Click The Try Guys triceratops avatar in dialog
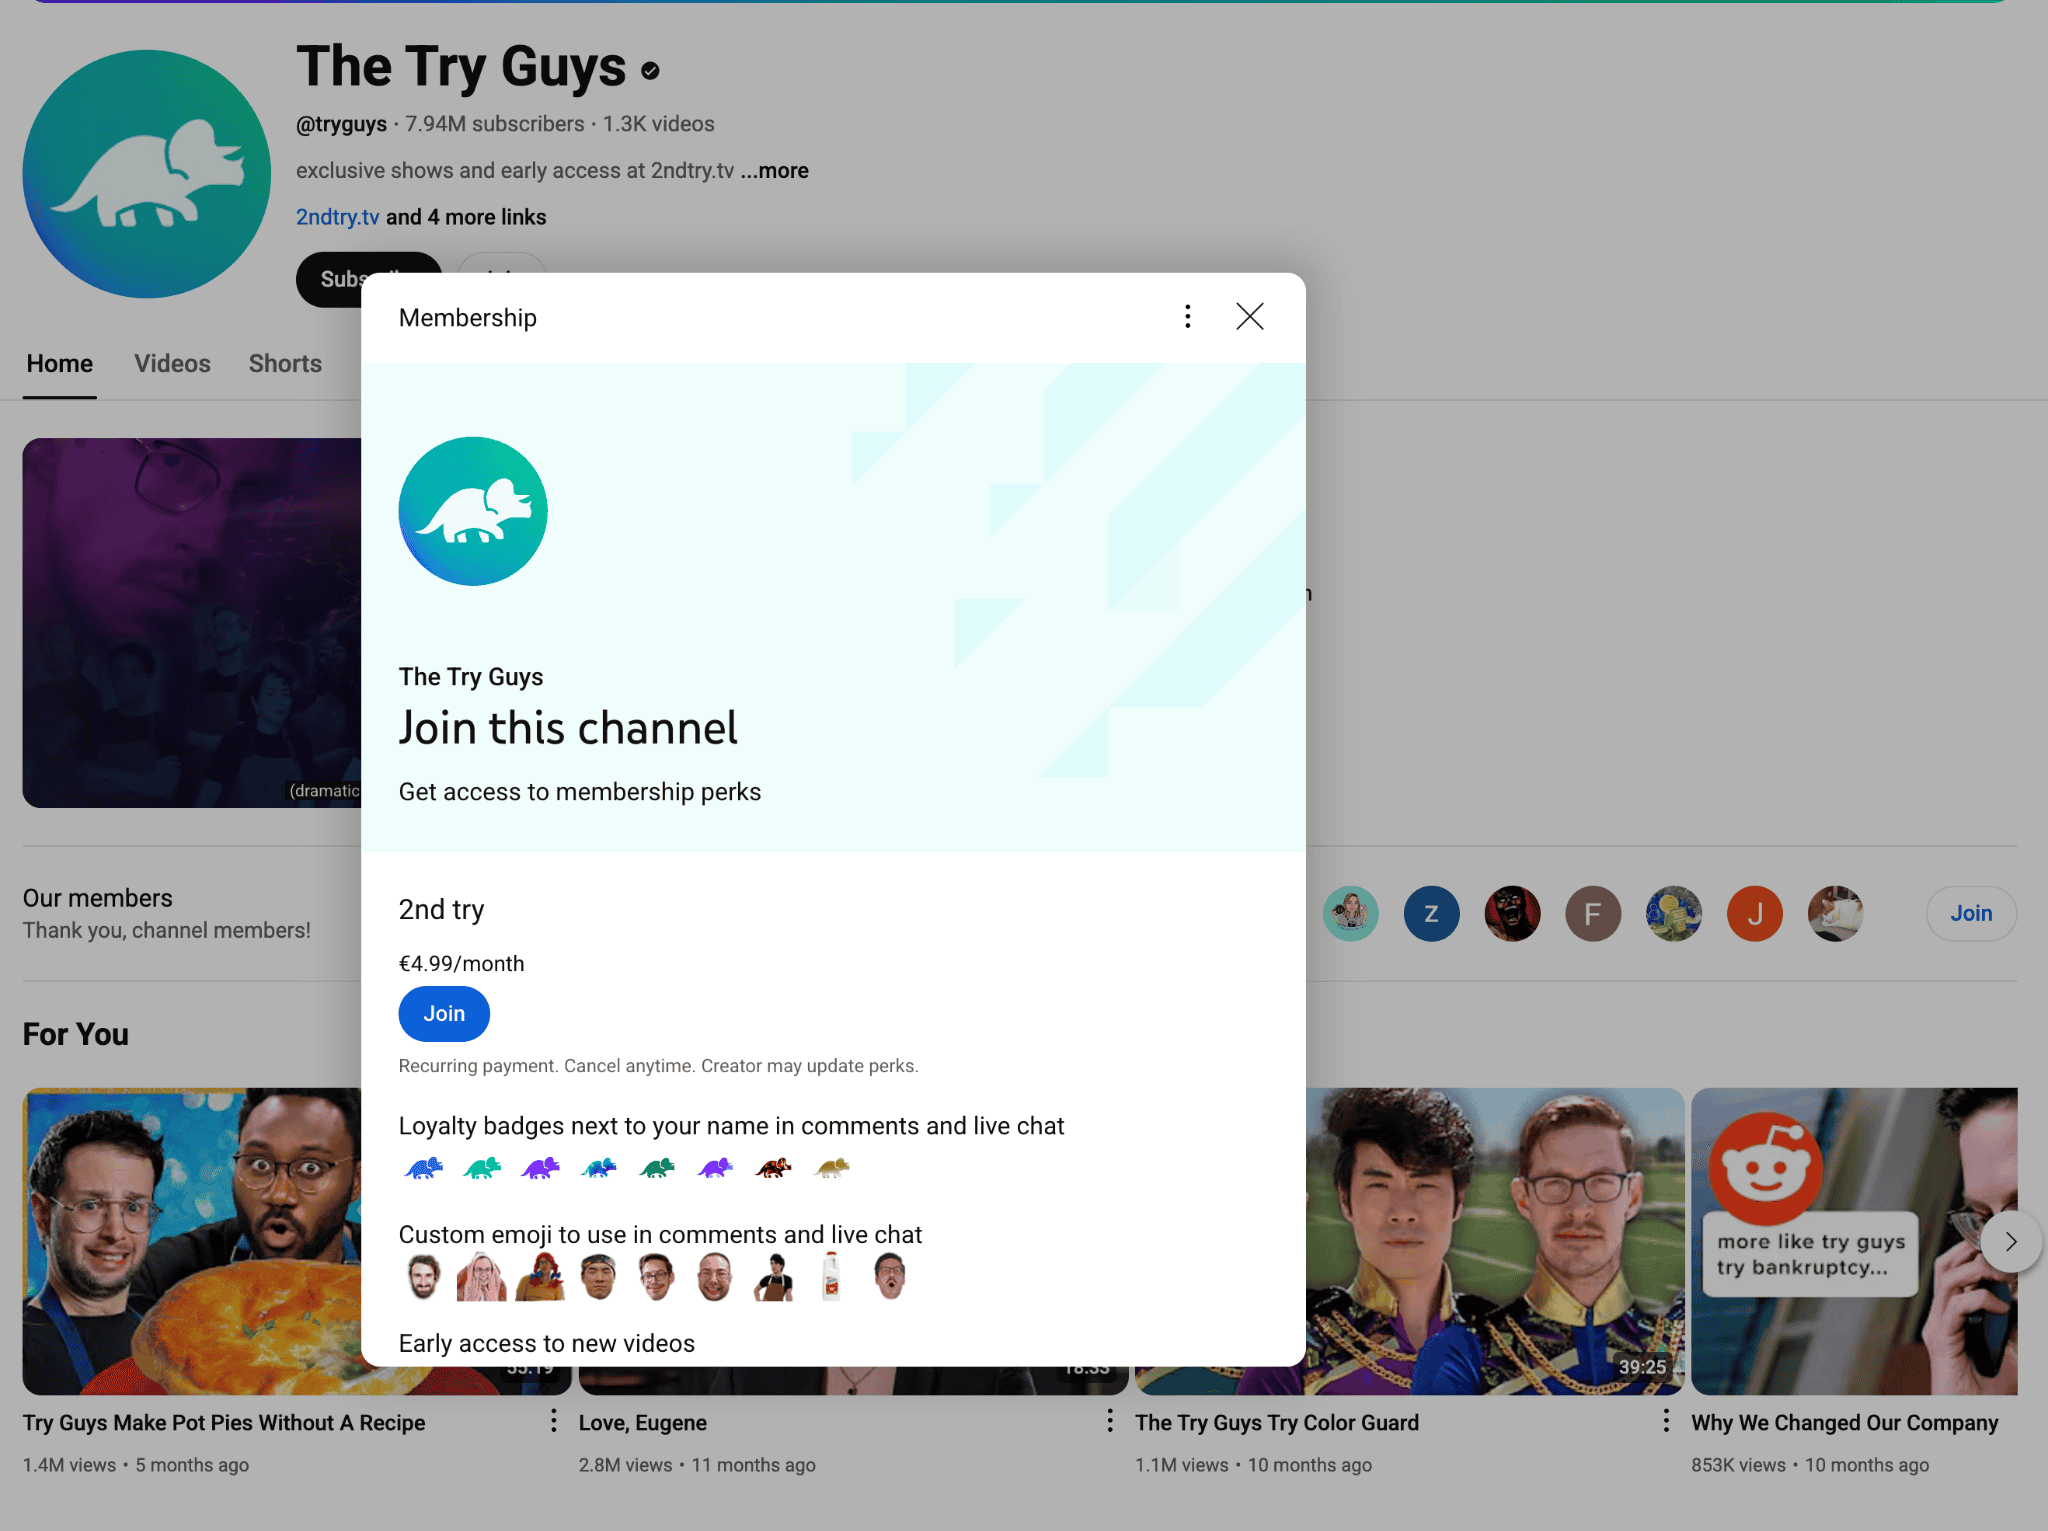Screen dimensions: 2048x1531 click(473, 511)
